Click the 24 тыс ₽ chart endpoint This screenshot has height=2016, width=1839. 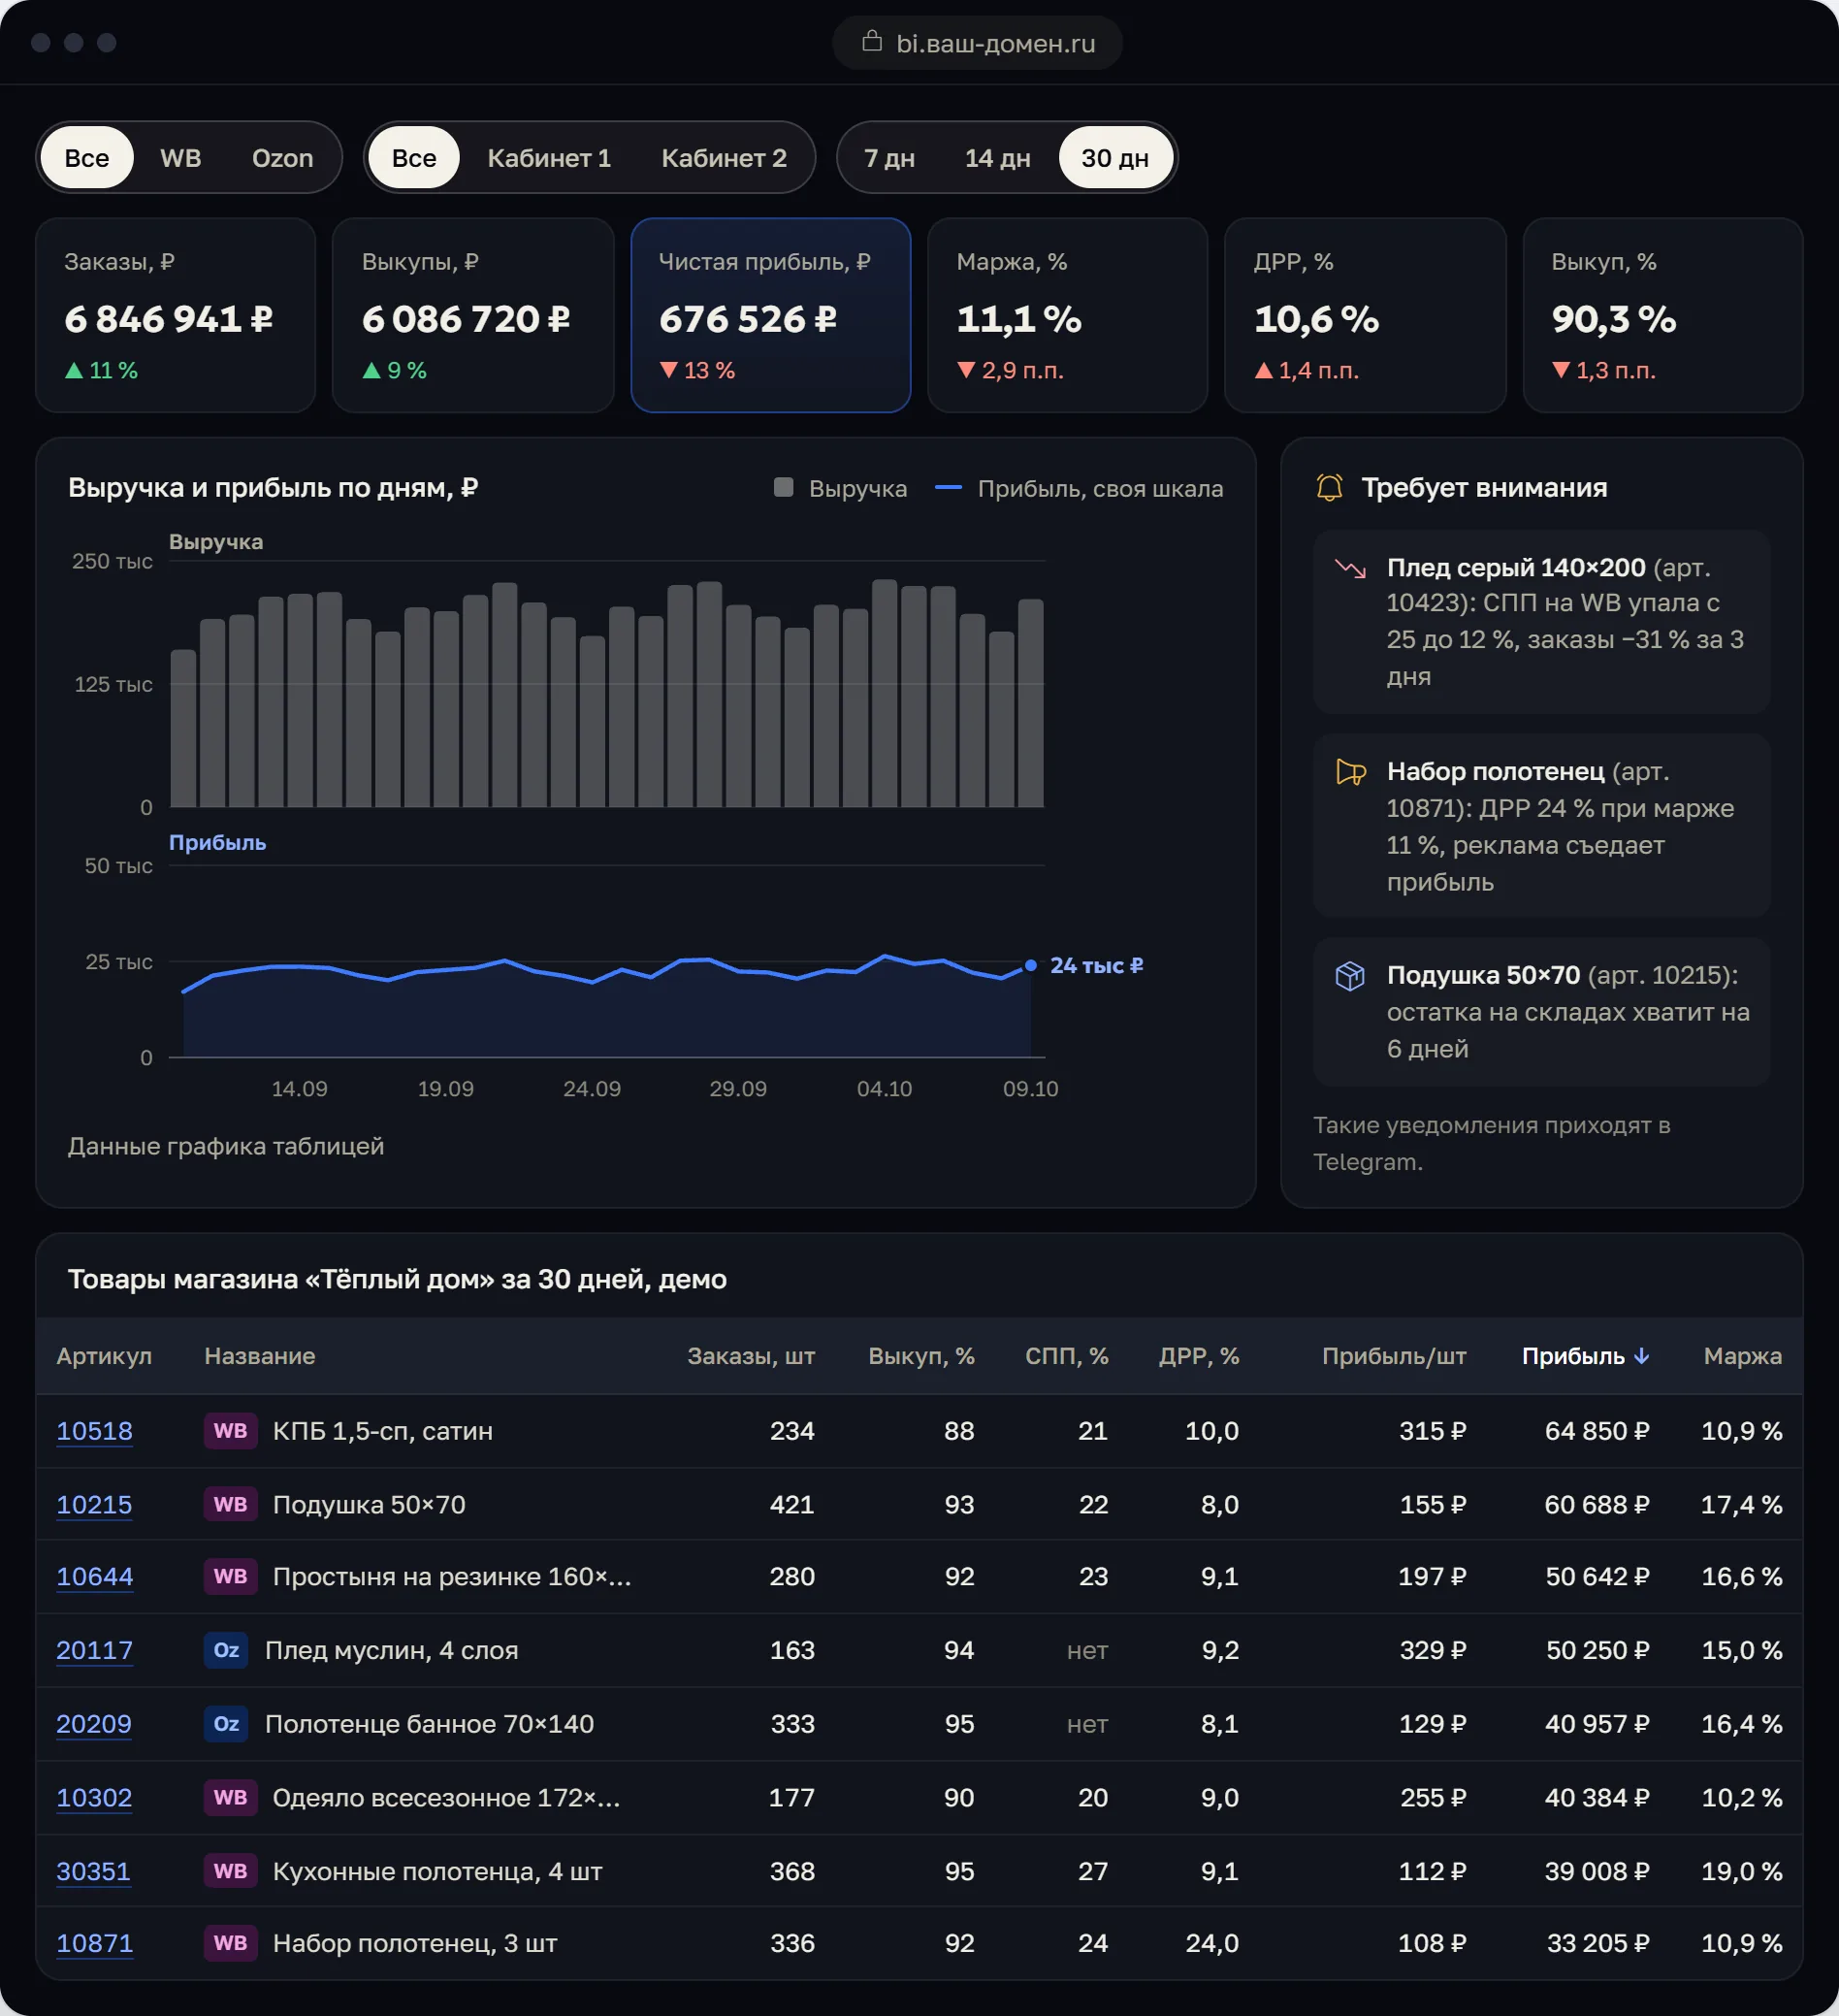[1031, 965]
